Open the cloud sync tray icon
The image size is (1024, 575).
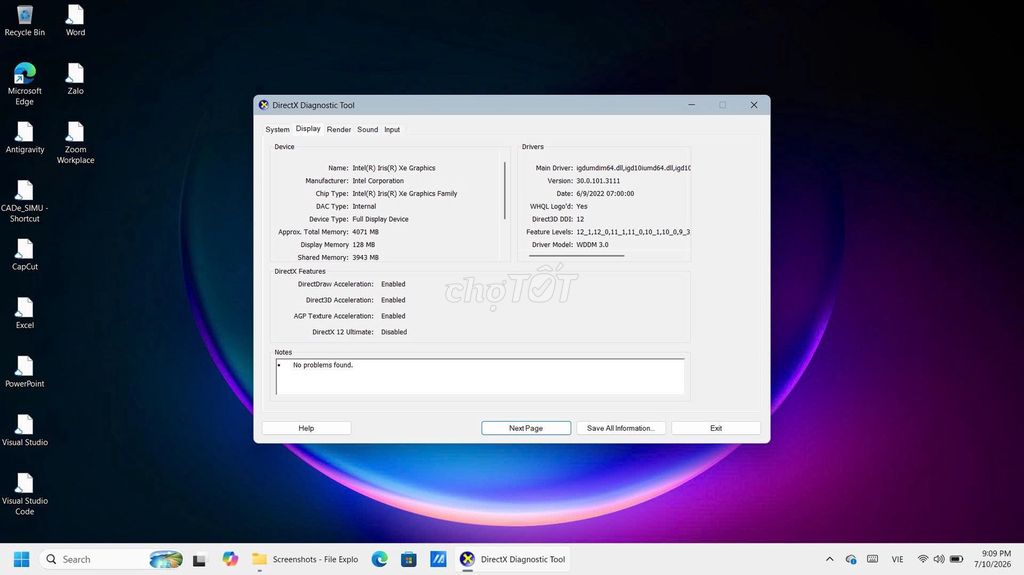click(851, 559)
